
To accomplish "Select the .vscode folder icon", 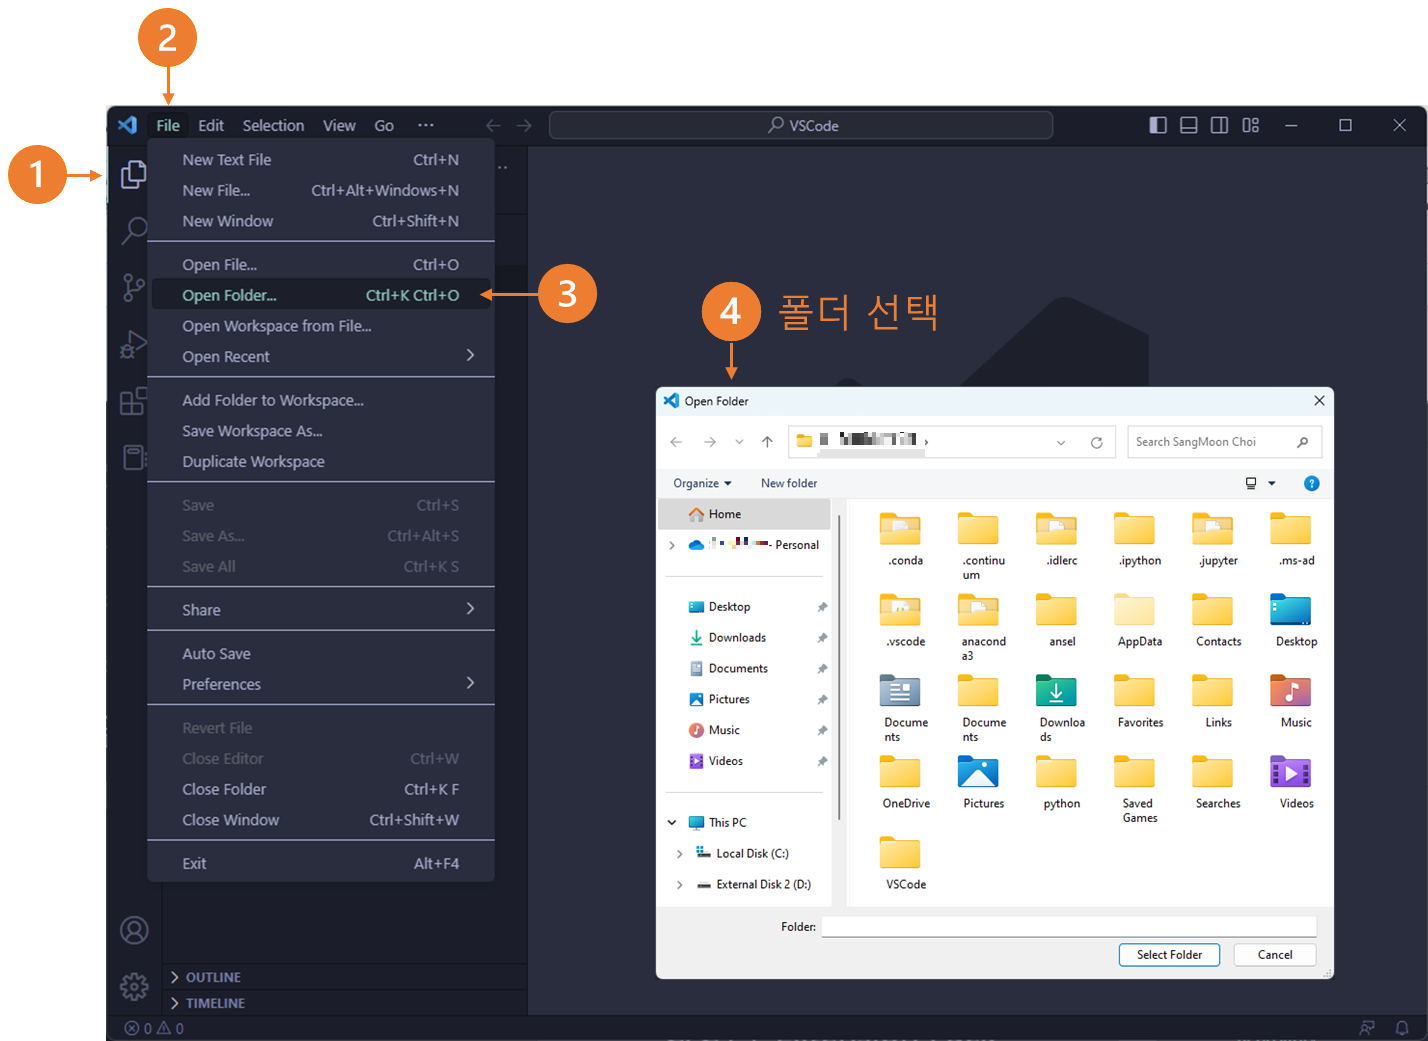I will point(901,609).
